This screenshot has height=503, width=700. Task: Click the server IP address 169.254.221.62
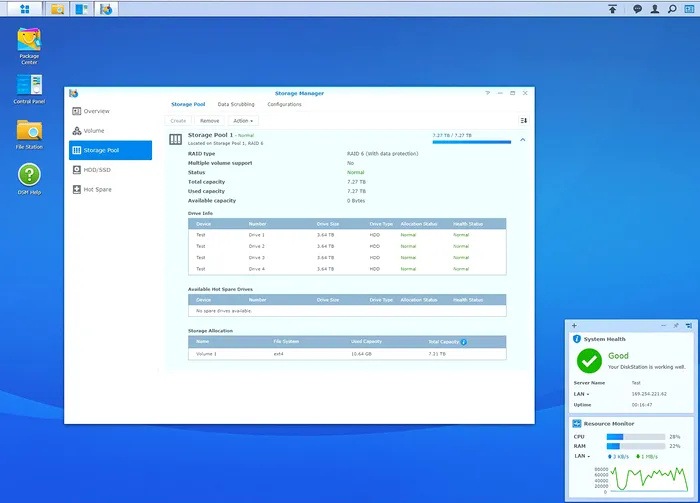(x=649, y=394)
